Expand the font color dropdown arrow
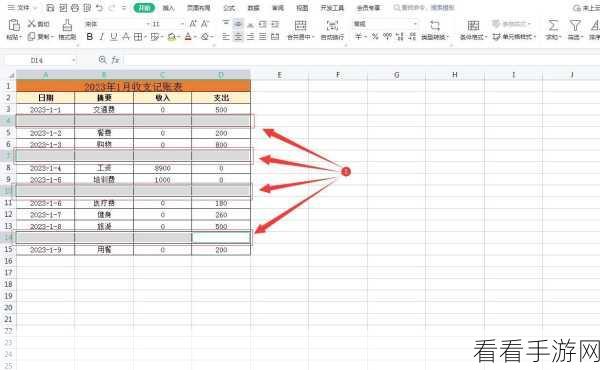This screenshot has height=370, width=600. point(195,37)
